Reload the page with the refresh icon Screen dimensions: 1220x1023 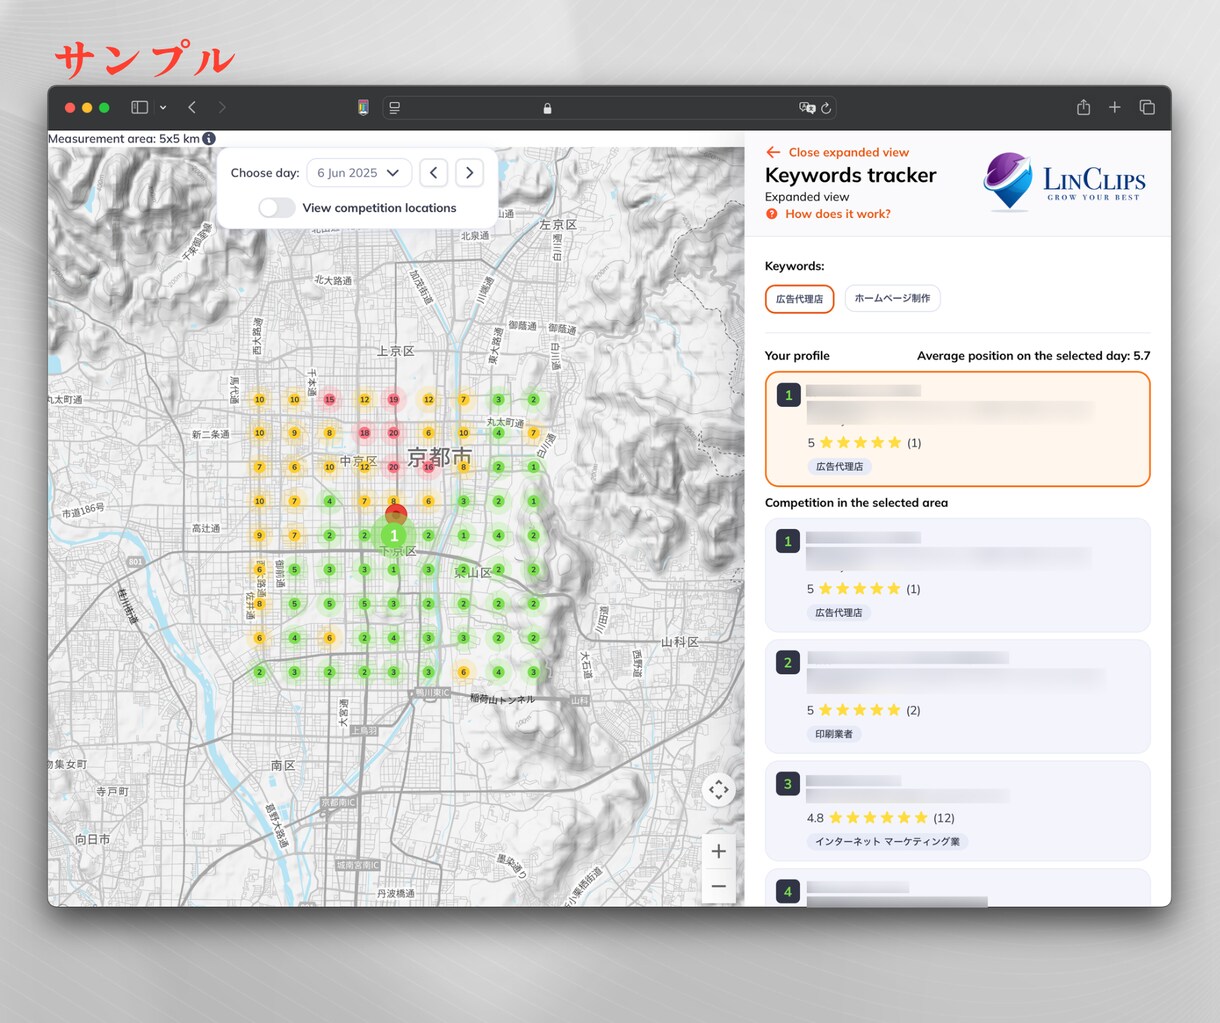pos(826,107)
